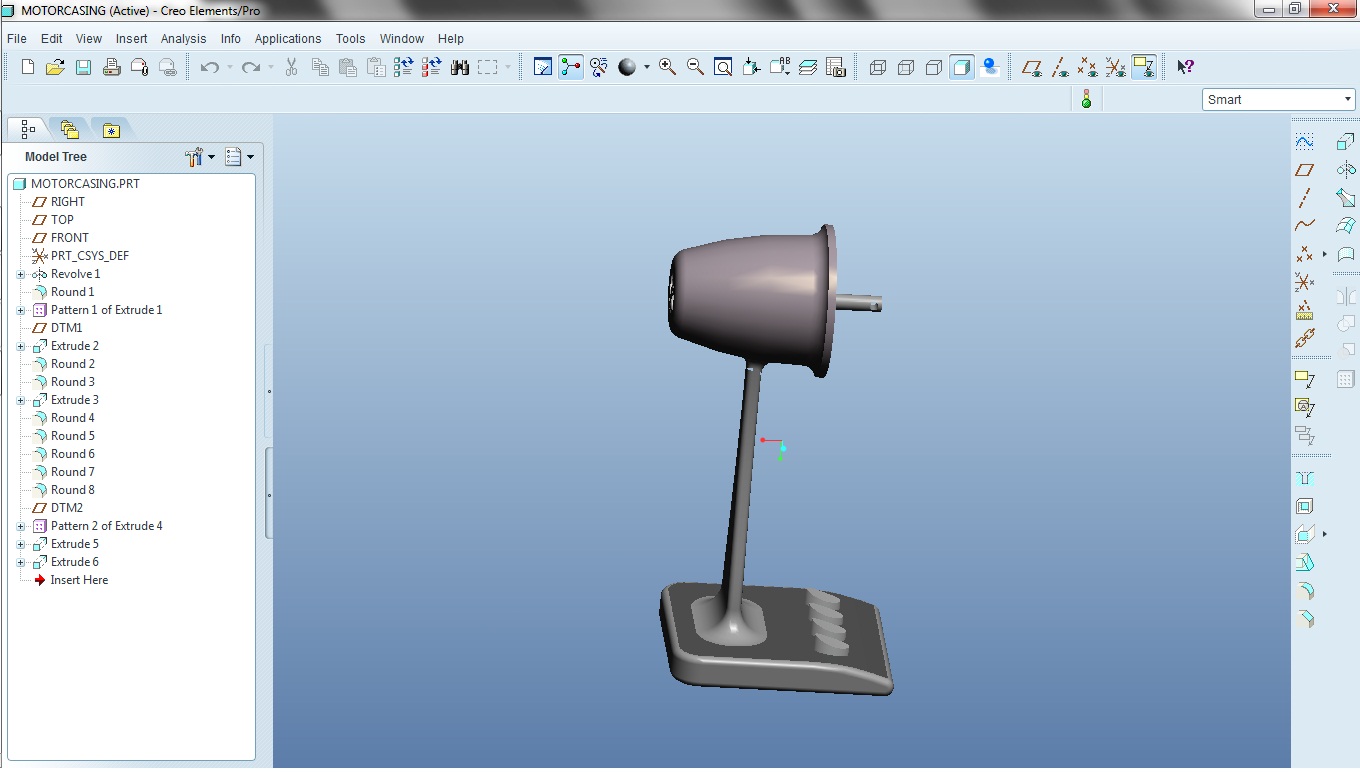This screenshot has height=772, width=1360.
Task: Open Find tool with the binoculars icon
Action: 459,67
